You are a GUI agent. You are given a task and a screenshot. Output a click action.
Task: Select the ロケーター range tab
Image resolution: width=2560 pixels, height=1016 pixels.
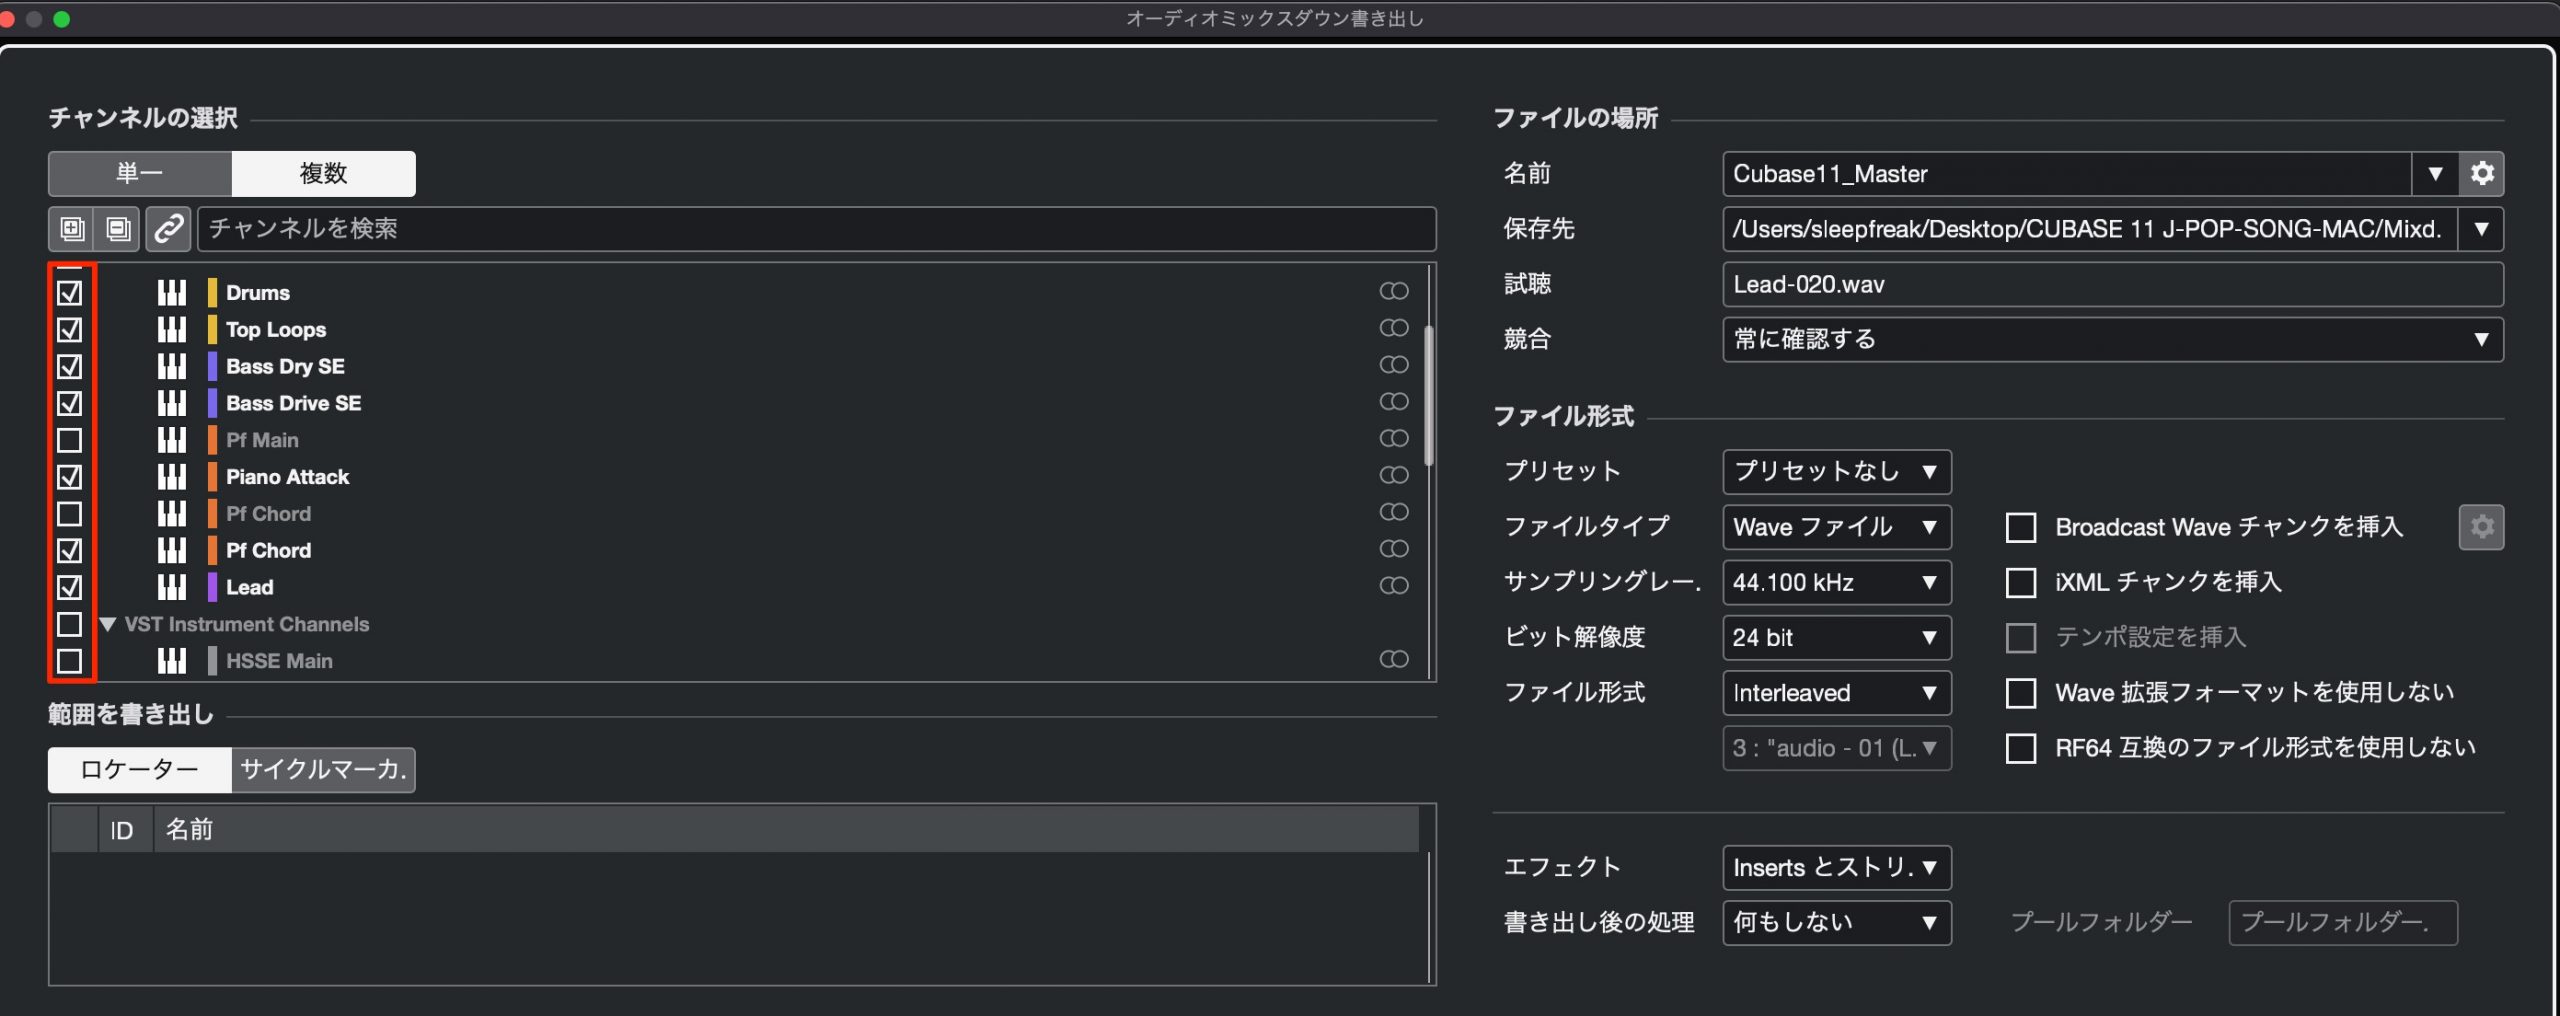140,770
